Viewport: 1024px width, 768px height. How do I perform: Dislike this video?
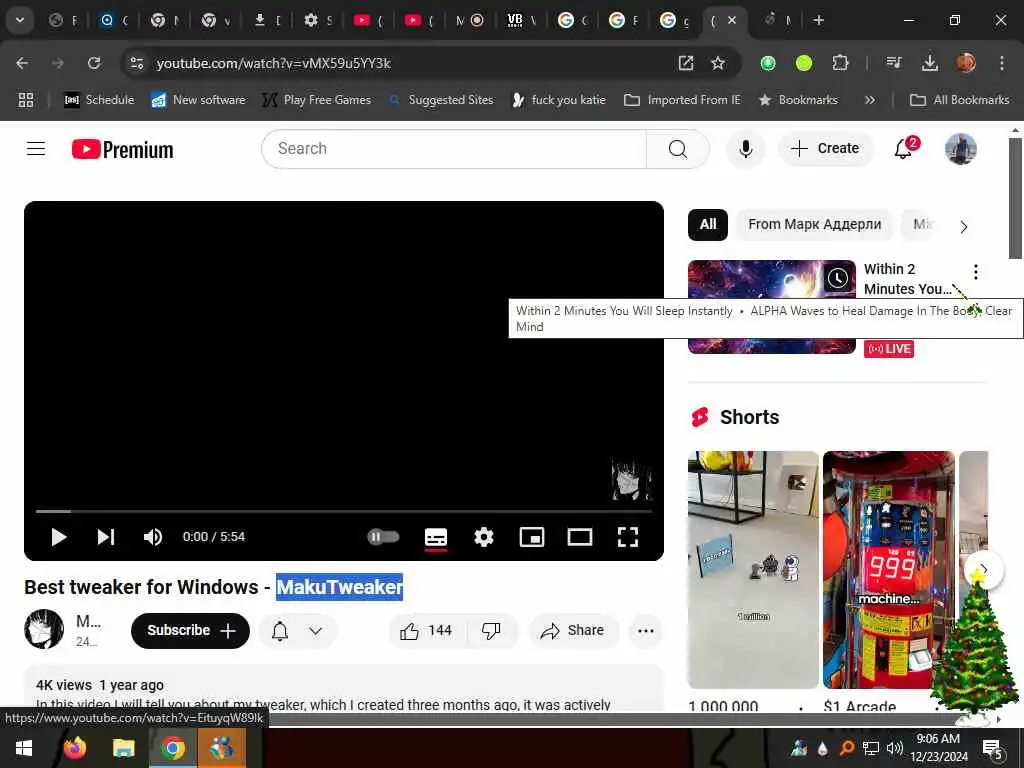pyautogui.click(x=490, y=630)
